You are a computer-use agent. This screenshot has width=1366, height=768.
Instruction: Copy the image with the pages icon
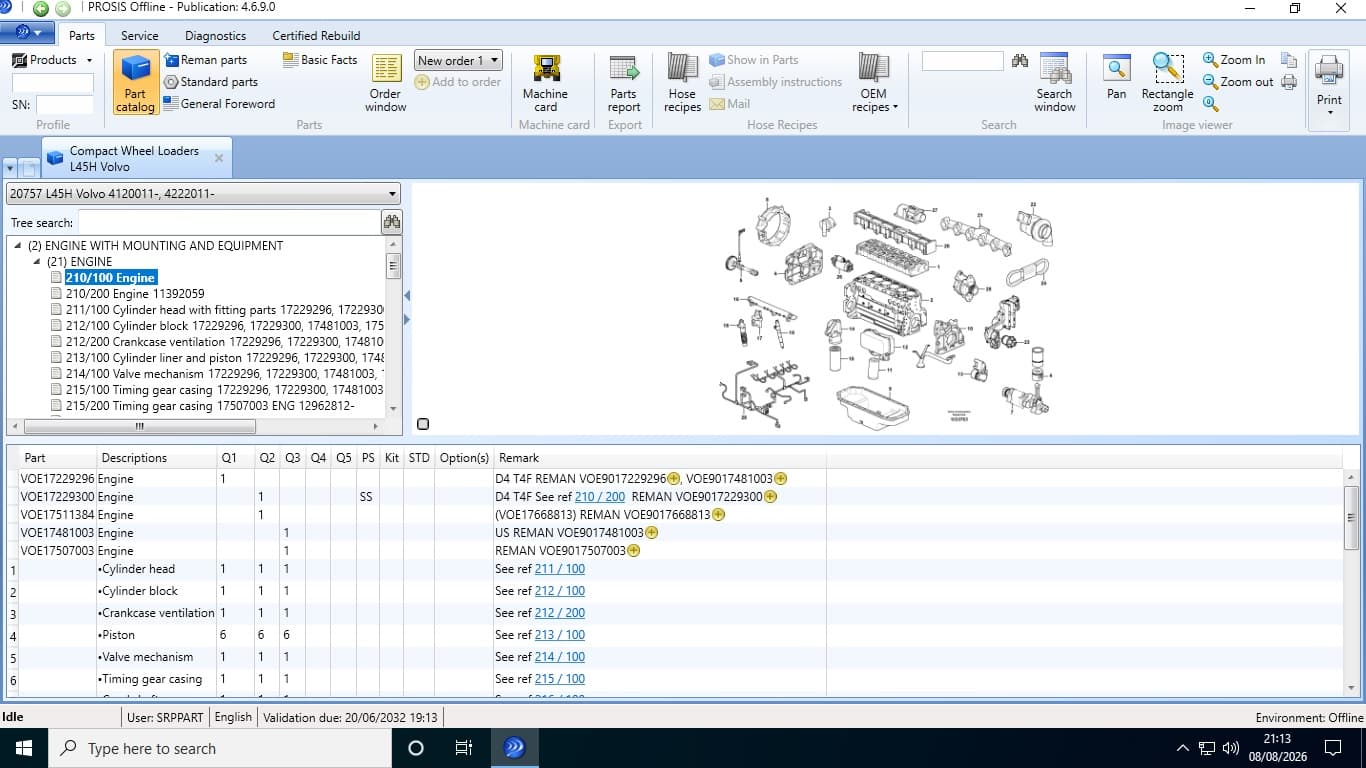[1289, 60]
